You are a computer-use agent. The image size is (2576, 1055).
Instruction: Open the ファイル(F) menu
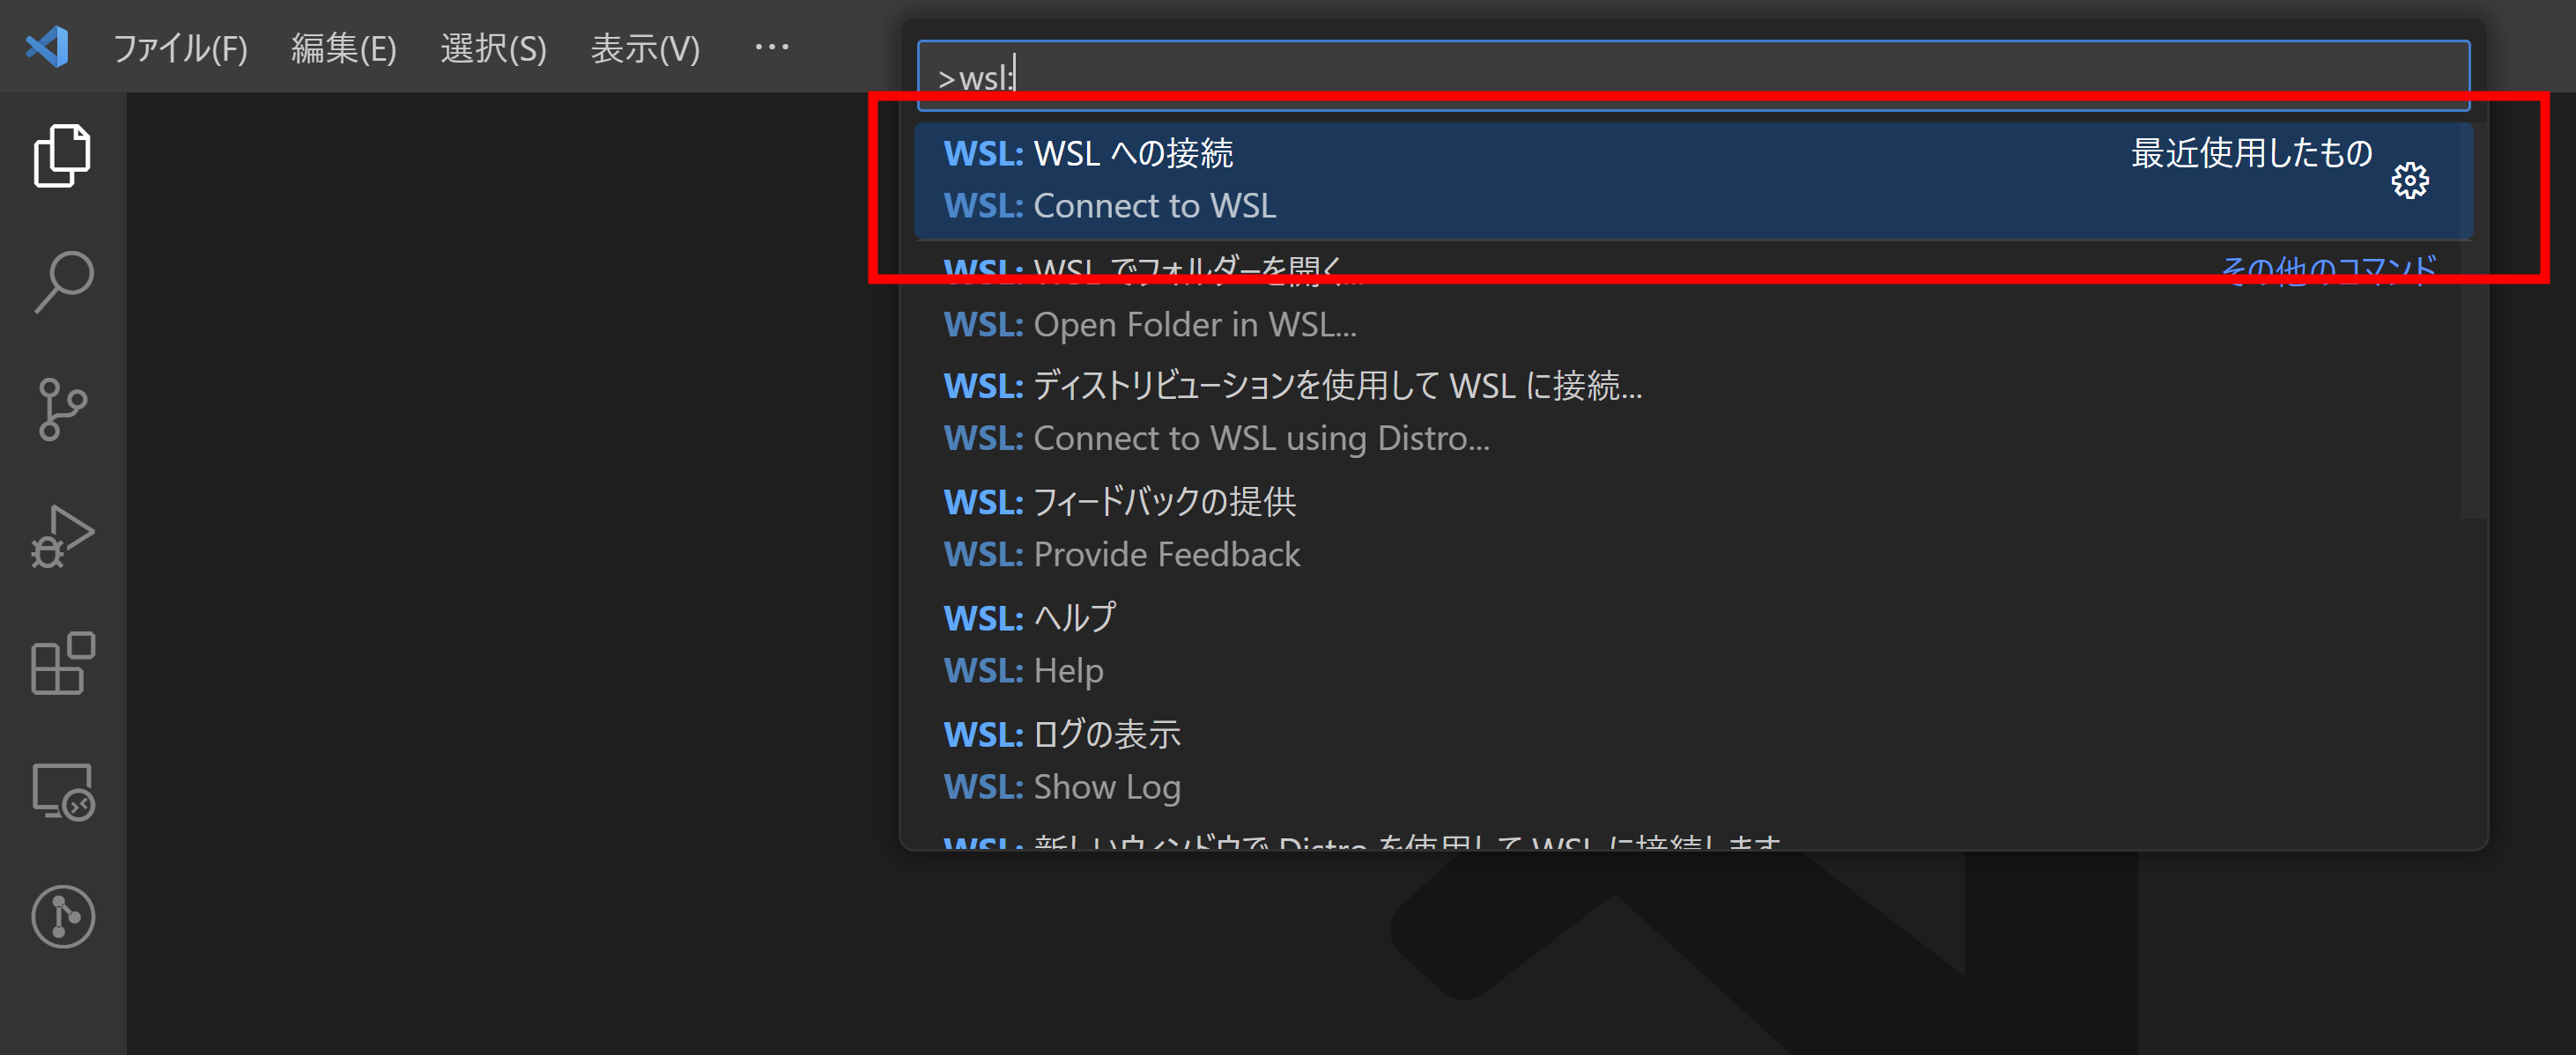(181, 48)
